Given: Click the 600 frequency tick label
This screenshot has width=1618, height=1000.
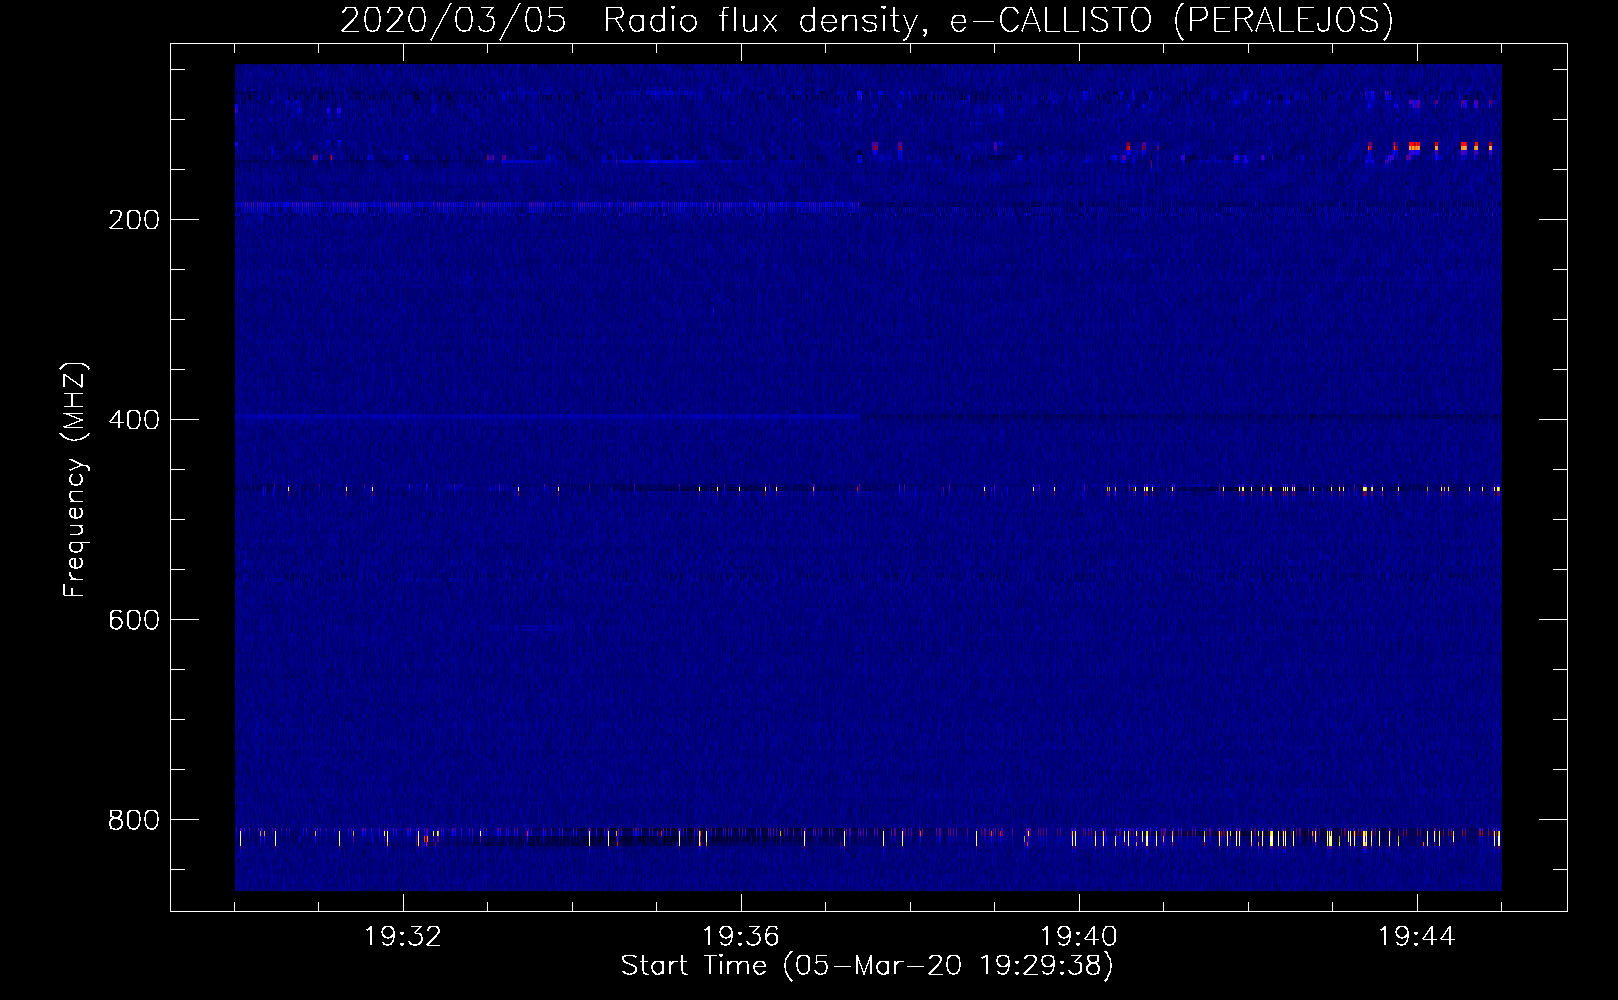Looking at the screenshot, I should coord(134,620).
